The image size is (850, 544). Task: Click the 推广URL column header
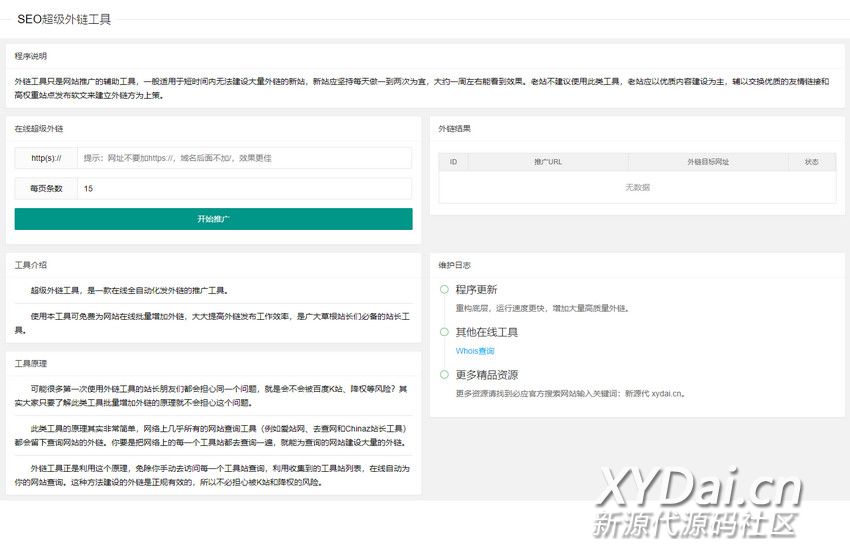[x=548, y=161]
